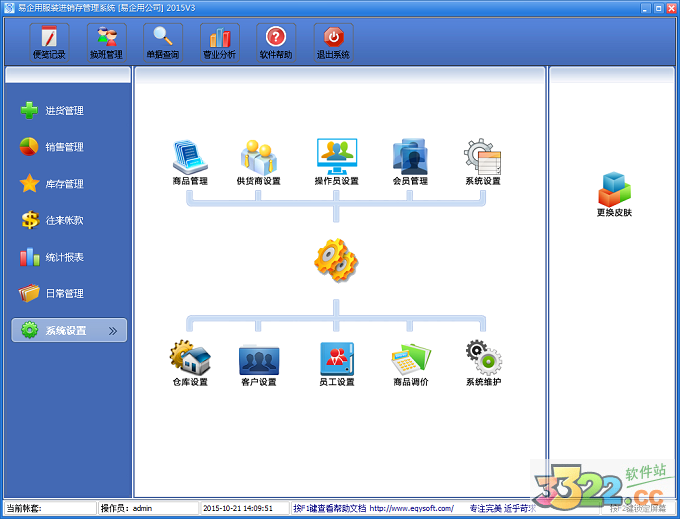Open 单据查询 document search
The width and height of the screenshot is (680, 519).
click(x=162, y=42)
